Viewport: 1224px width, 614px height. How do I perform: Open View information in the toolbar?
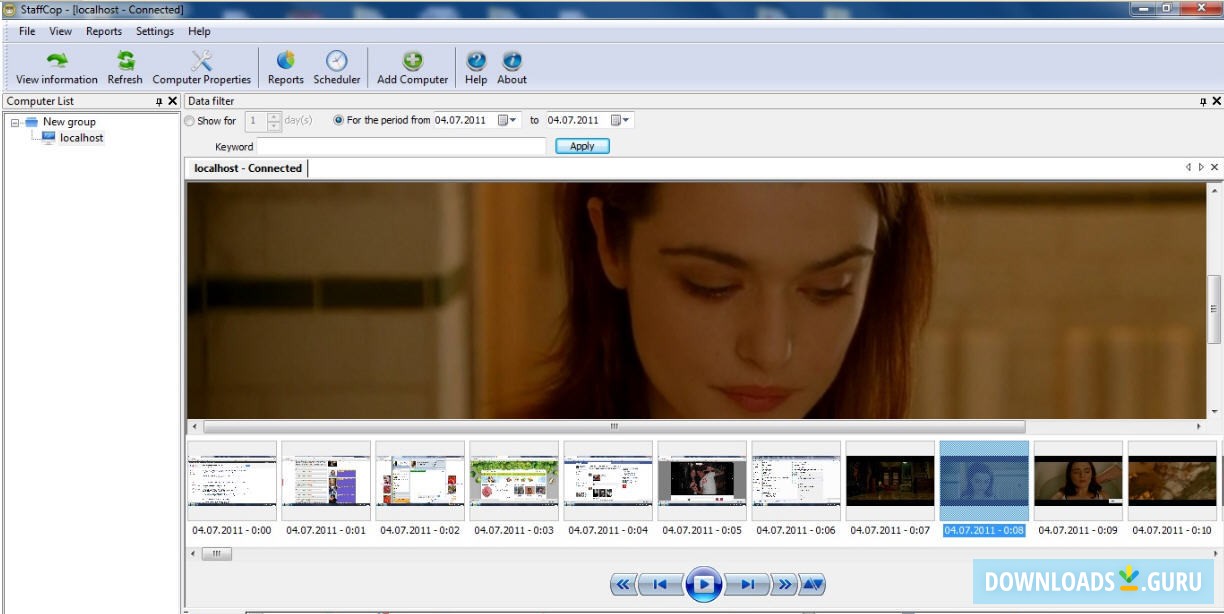point(57,68)
